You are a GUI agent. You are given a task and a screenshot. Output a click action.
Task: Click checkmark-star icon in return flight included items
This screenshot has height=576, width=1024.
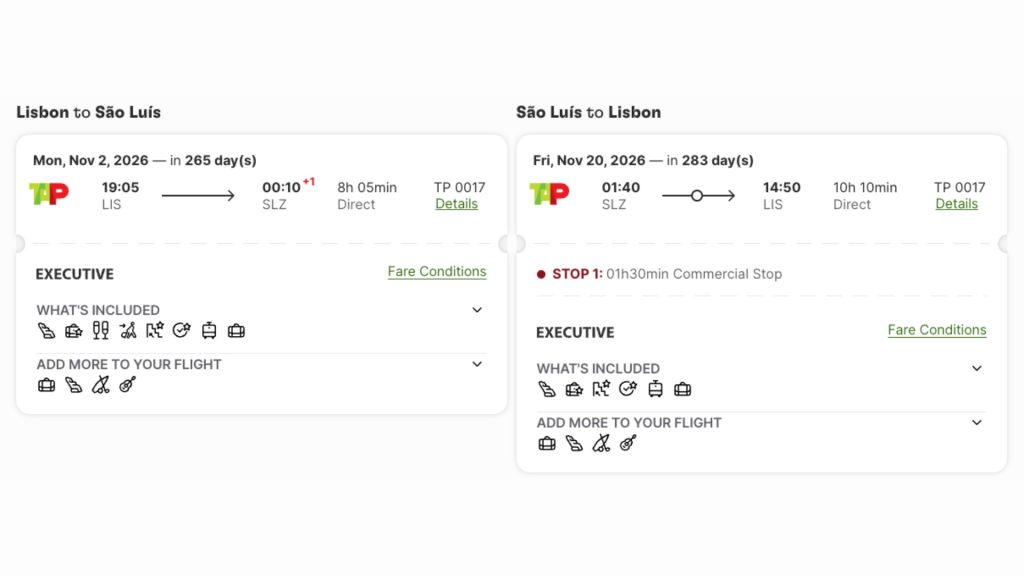[x=627, y=389]
